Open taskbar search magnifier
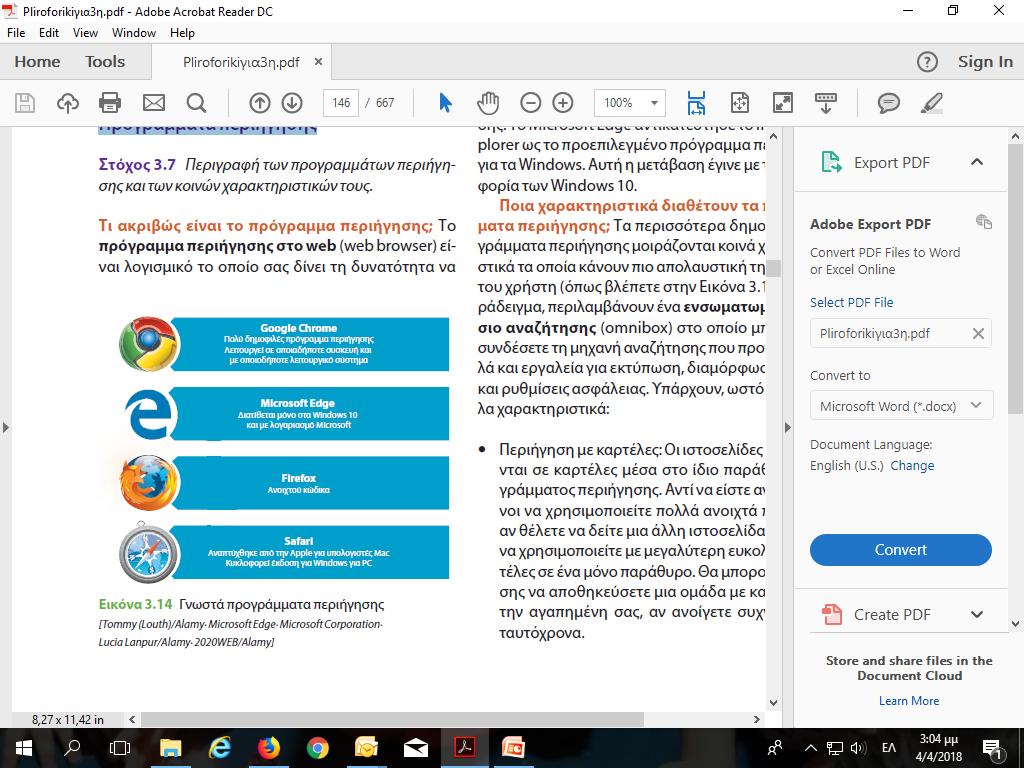The image size is (1024, 768). click(72, 748)
